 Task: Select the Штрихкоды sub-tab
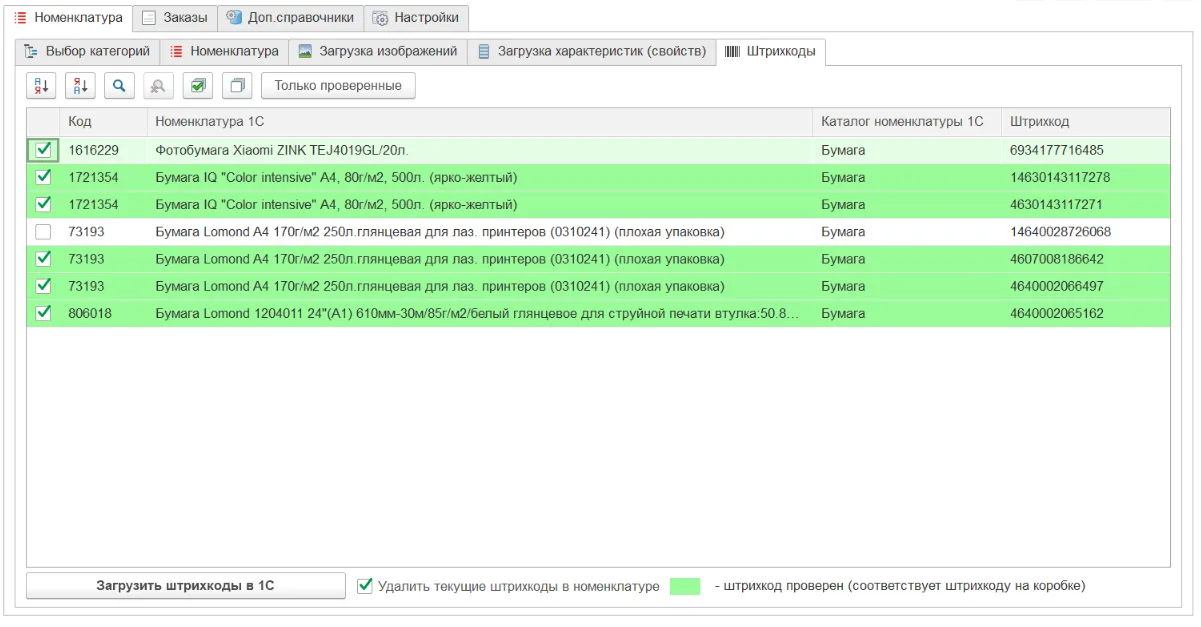click(771, 51)
